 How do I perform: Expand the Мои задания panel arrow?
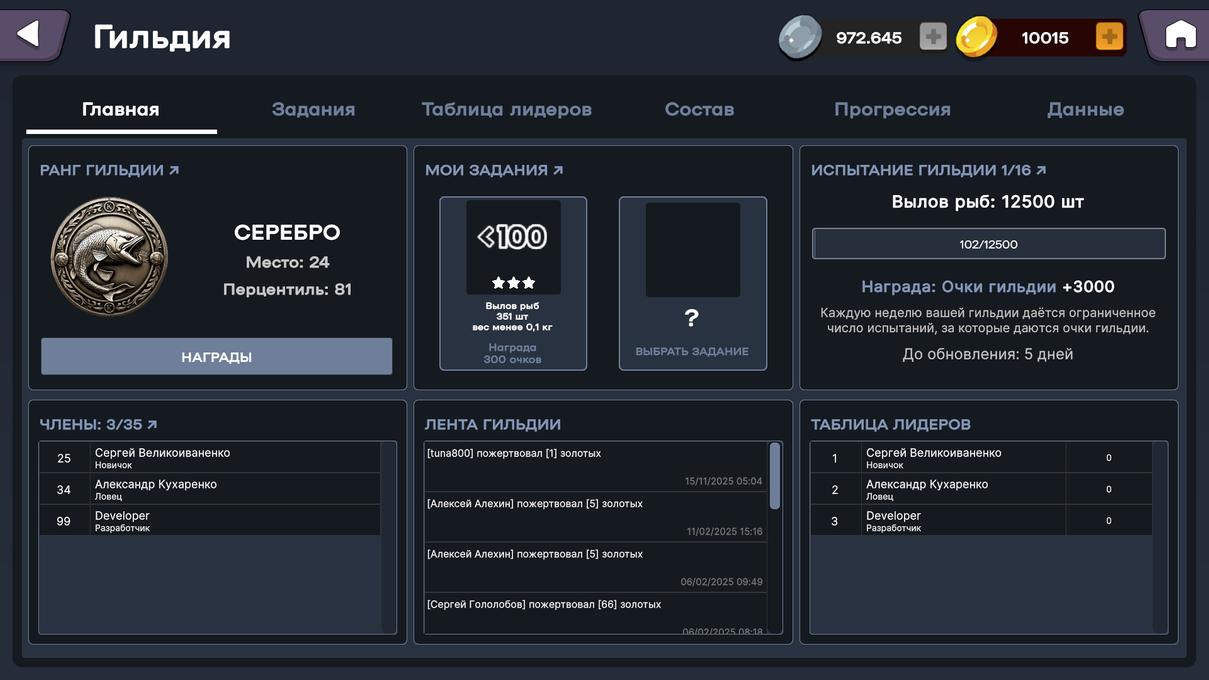(558, 171)
